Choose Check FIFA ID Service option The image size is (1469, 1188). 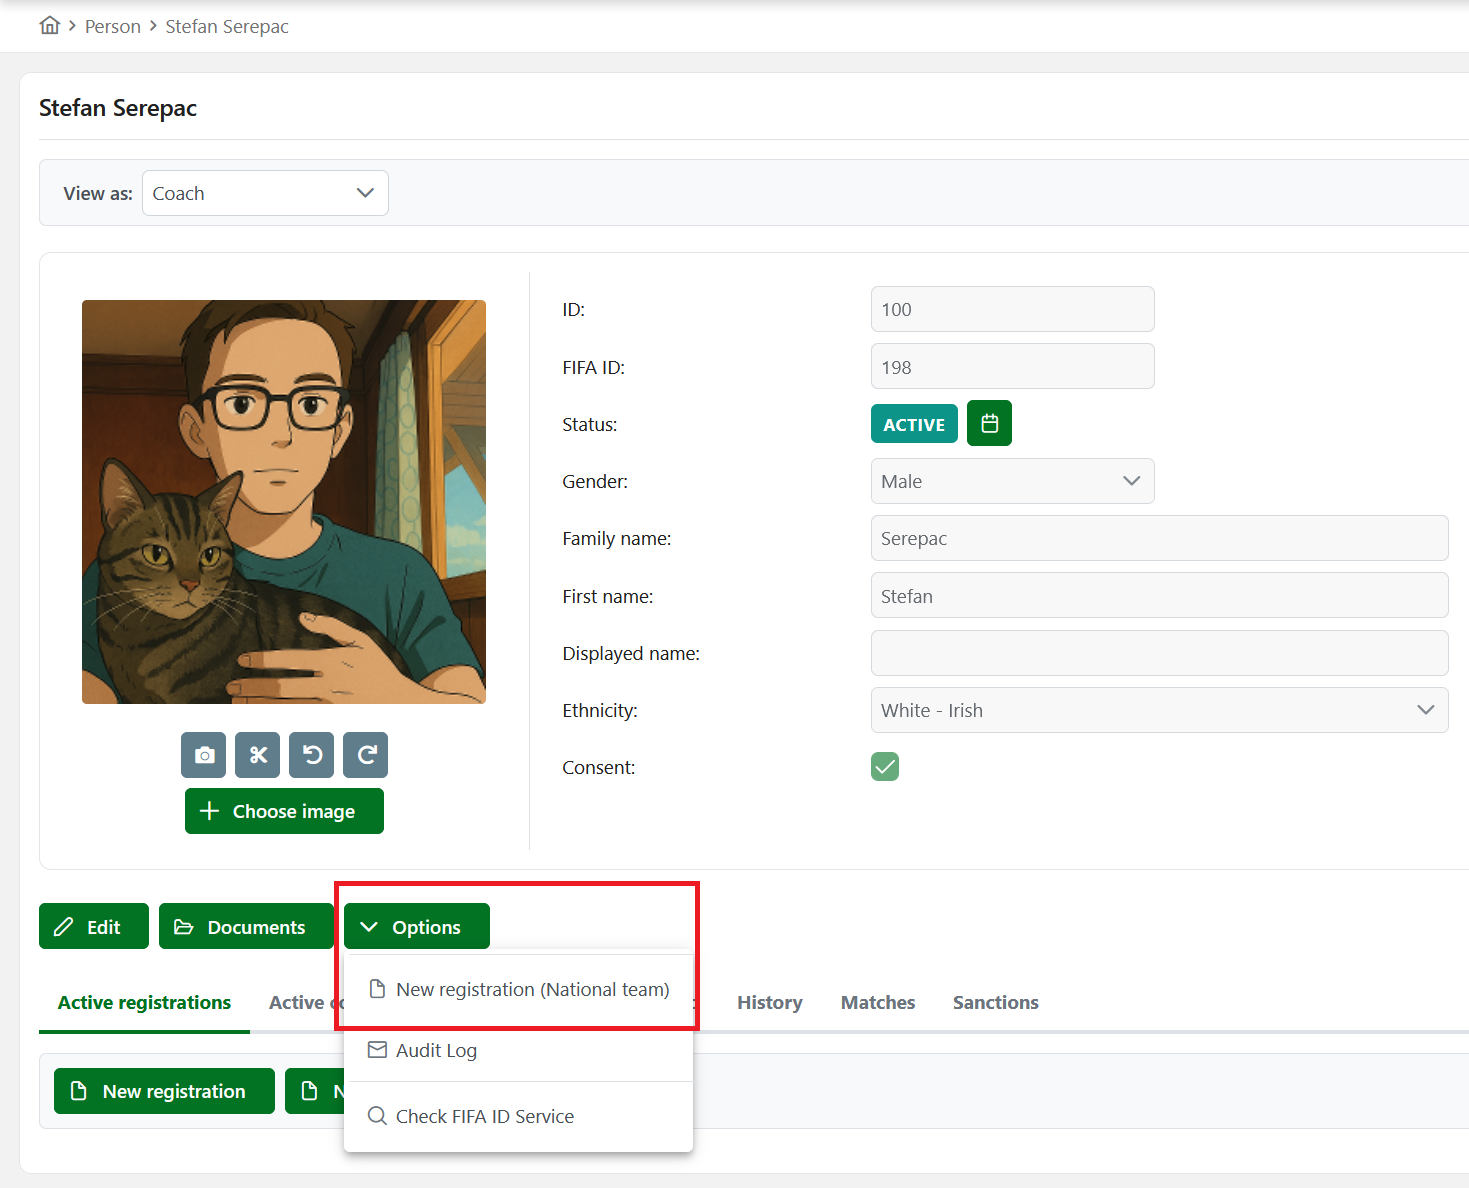[x=484, y=1116]
